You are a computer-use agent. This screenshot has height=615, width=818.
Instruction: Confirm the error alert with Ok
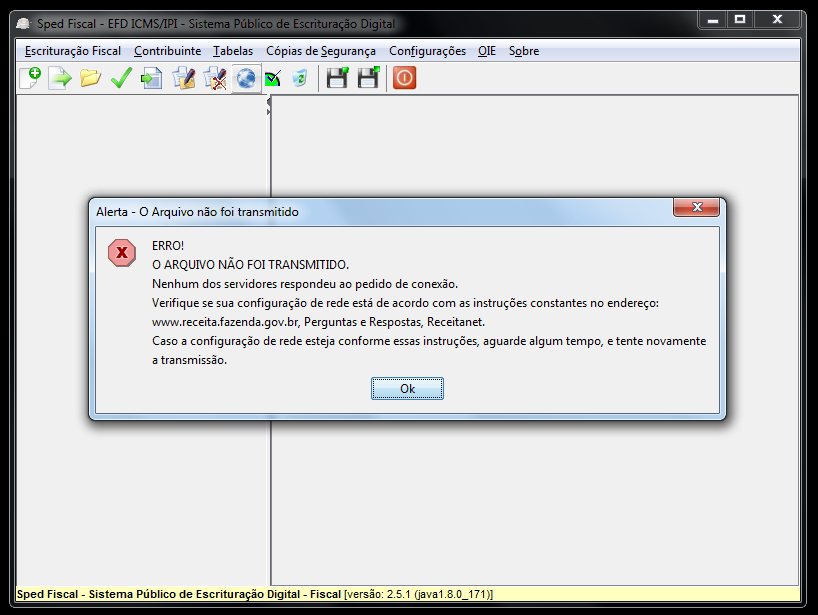(407, 389)
